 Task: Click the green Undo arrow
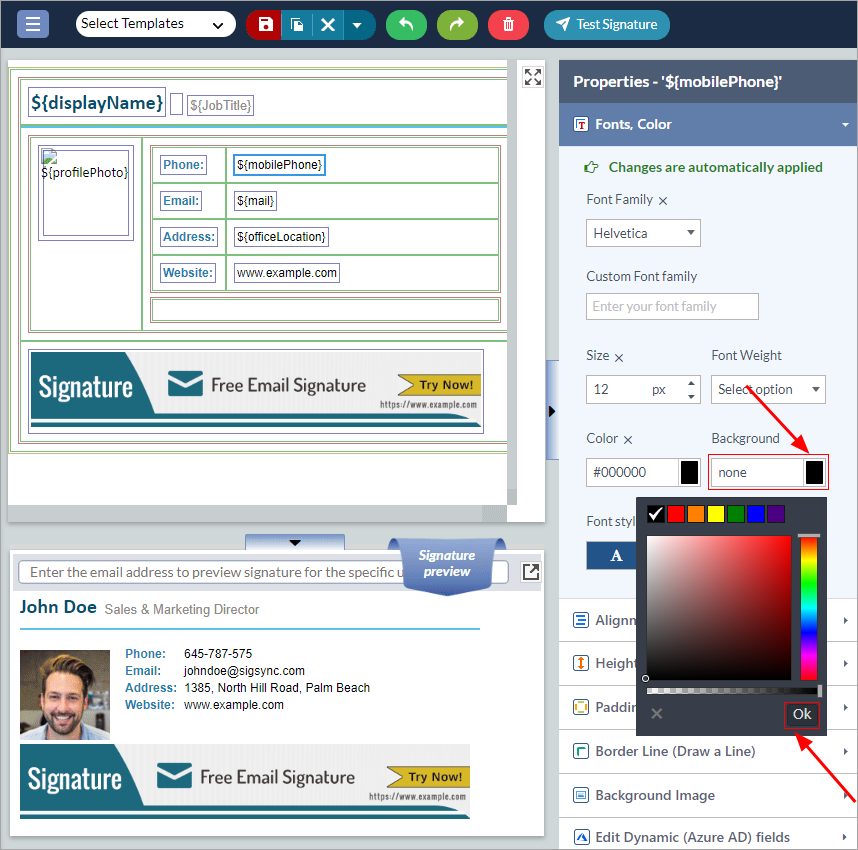tap(406, 25)
